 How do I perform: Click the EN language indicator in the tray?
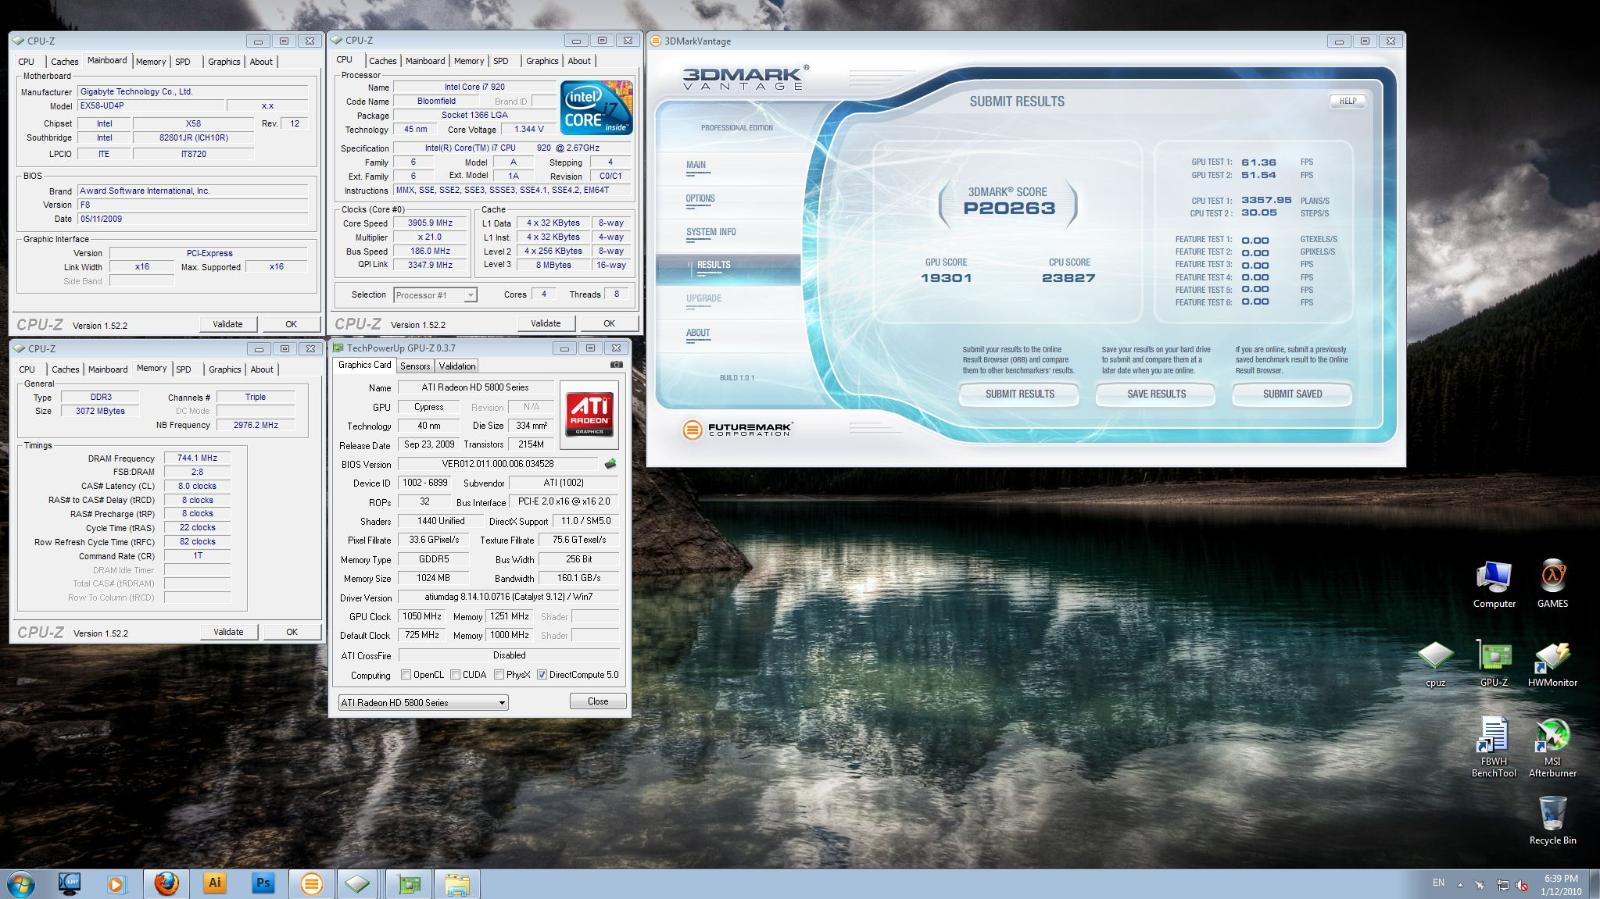1439,883
